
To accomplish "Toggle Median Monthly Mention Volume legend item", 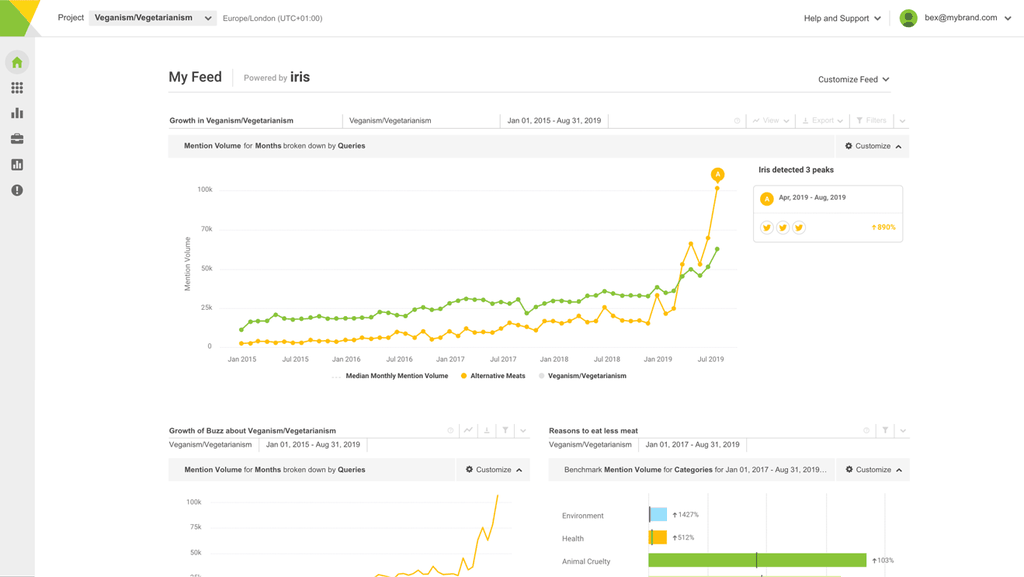I will [391, 376].
